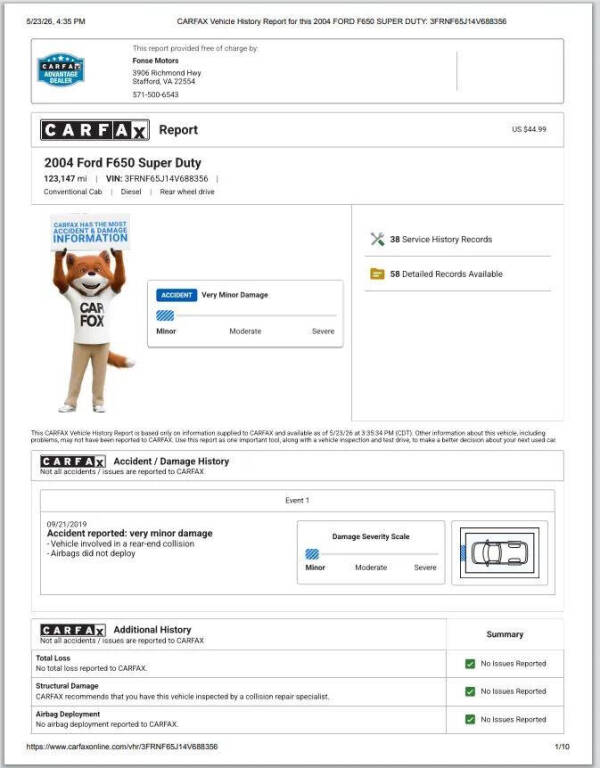Select the Event 1 header
600x768 pixels.
click(x=297, y=501)
